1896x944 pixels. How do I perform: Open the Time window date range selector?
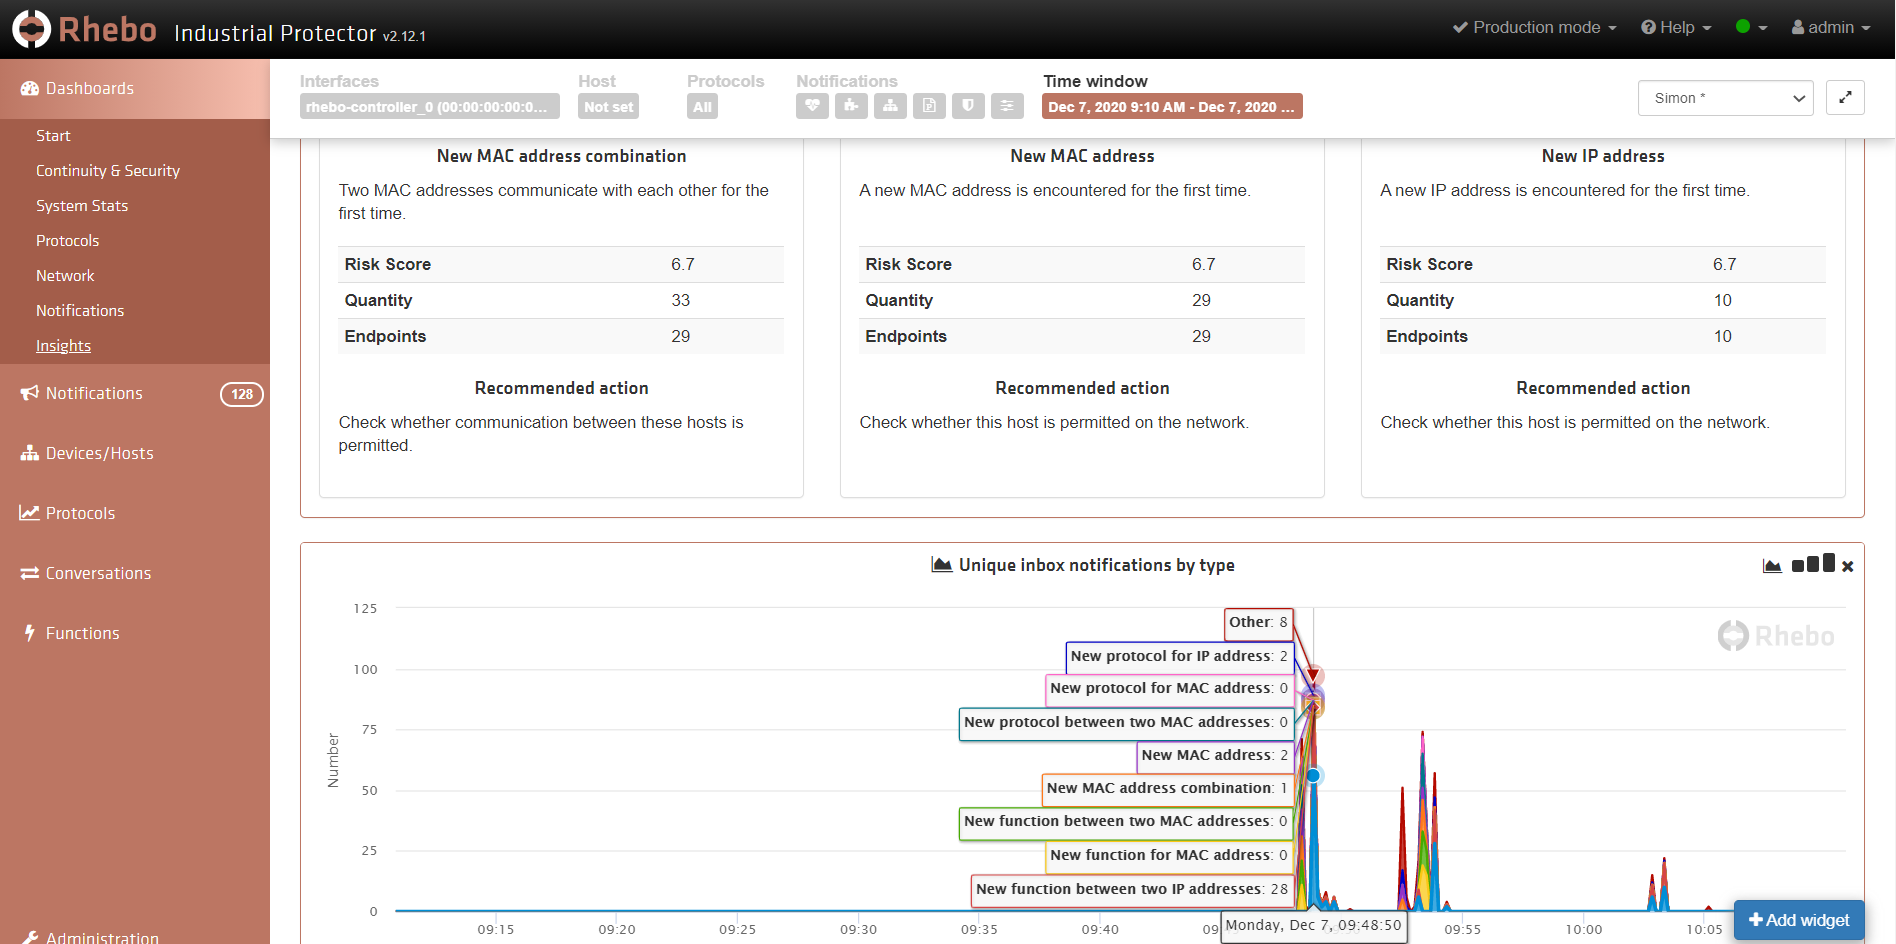1171,107
